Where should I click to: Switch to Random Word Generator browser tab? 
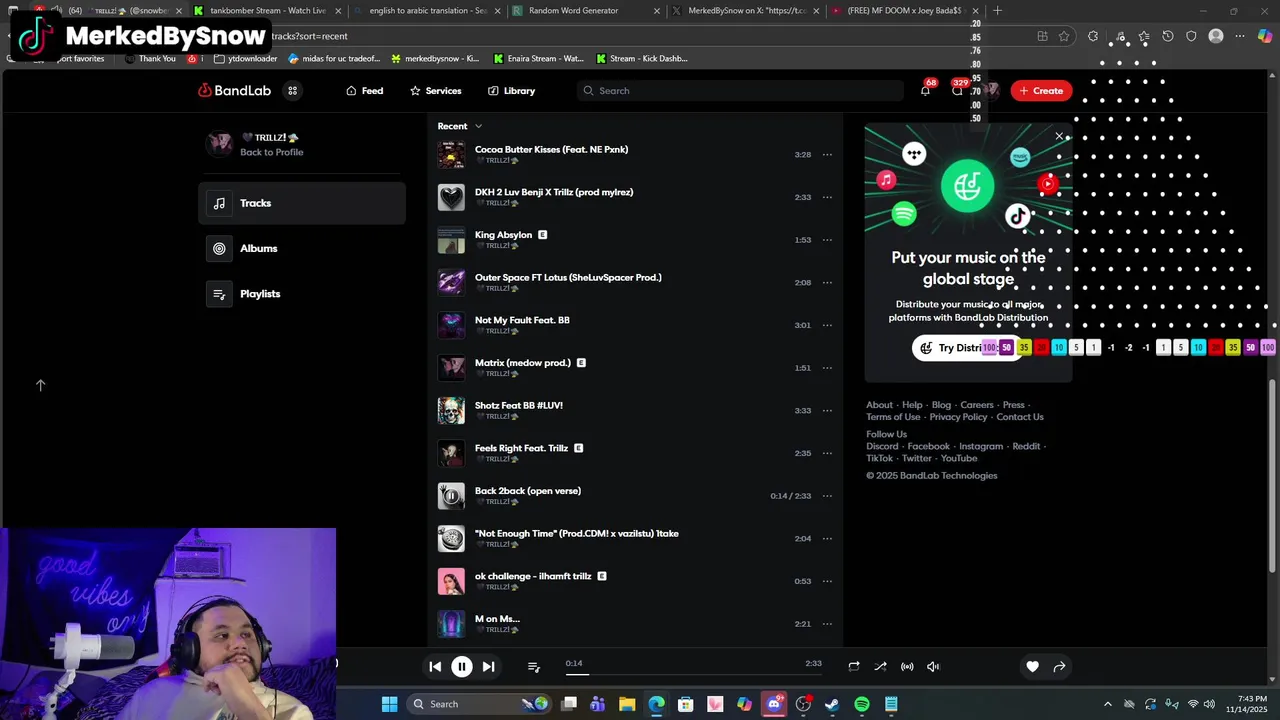586,11
